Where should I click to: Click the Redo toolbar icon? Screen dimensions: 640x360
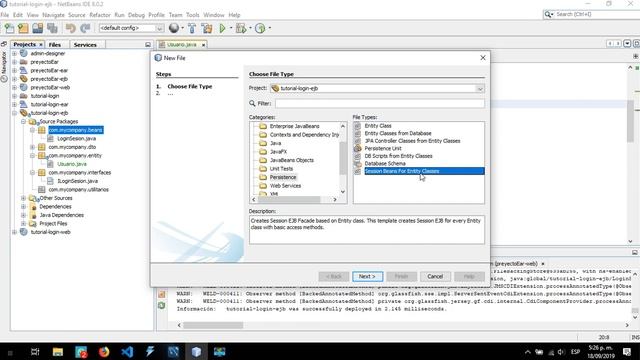85,28
